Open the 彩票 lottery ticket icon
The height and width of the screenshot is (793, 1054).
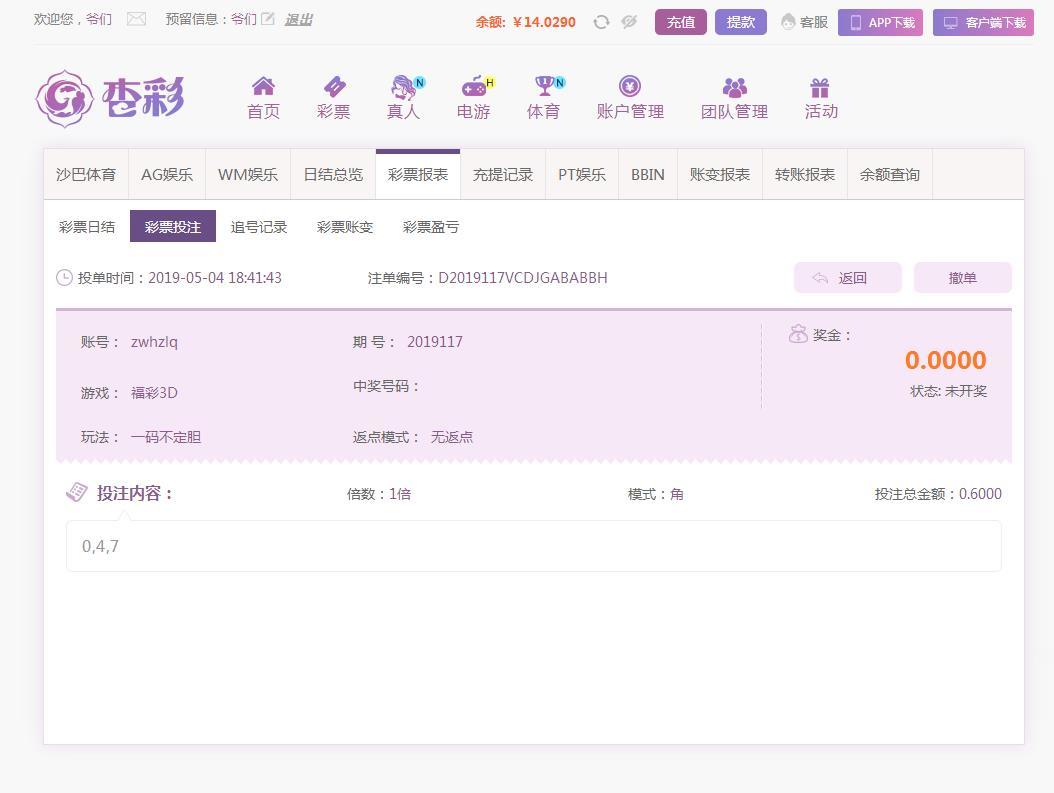[x=333, y=87]
